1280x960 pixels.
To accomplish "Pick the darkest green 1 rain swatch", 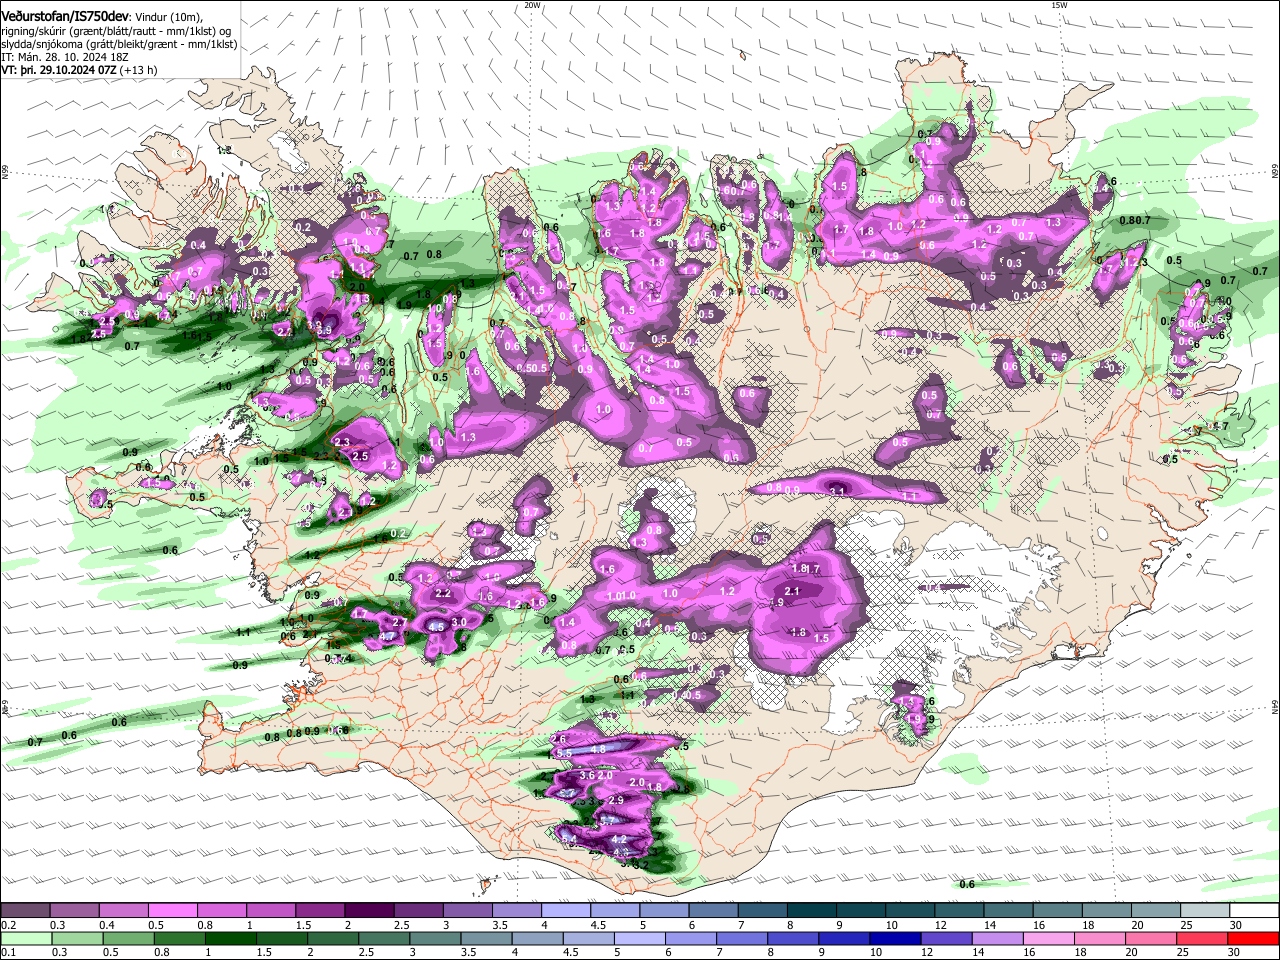I will click(231, 939).
